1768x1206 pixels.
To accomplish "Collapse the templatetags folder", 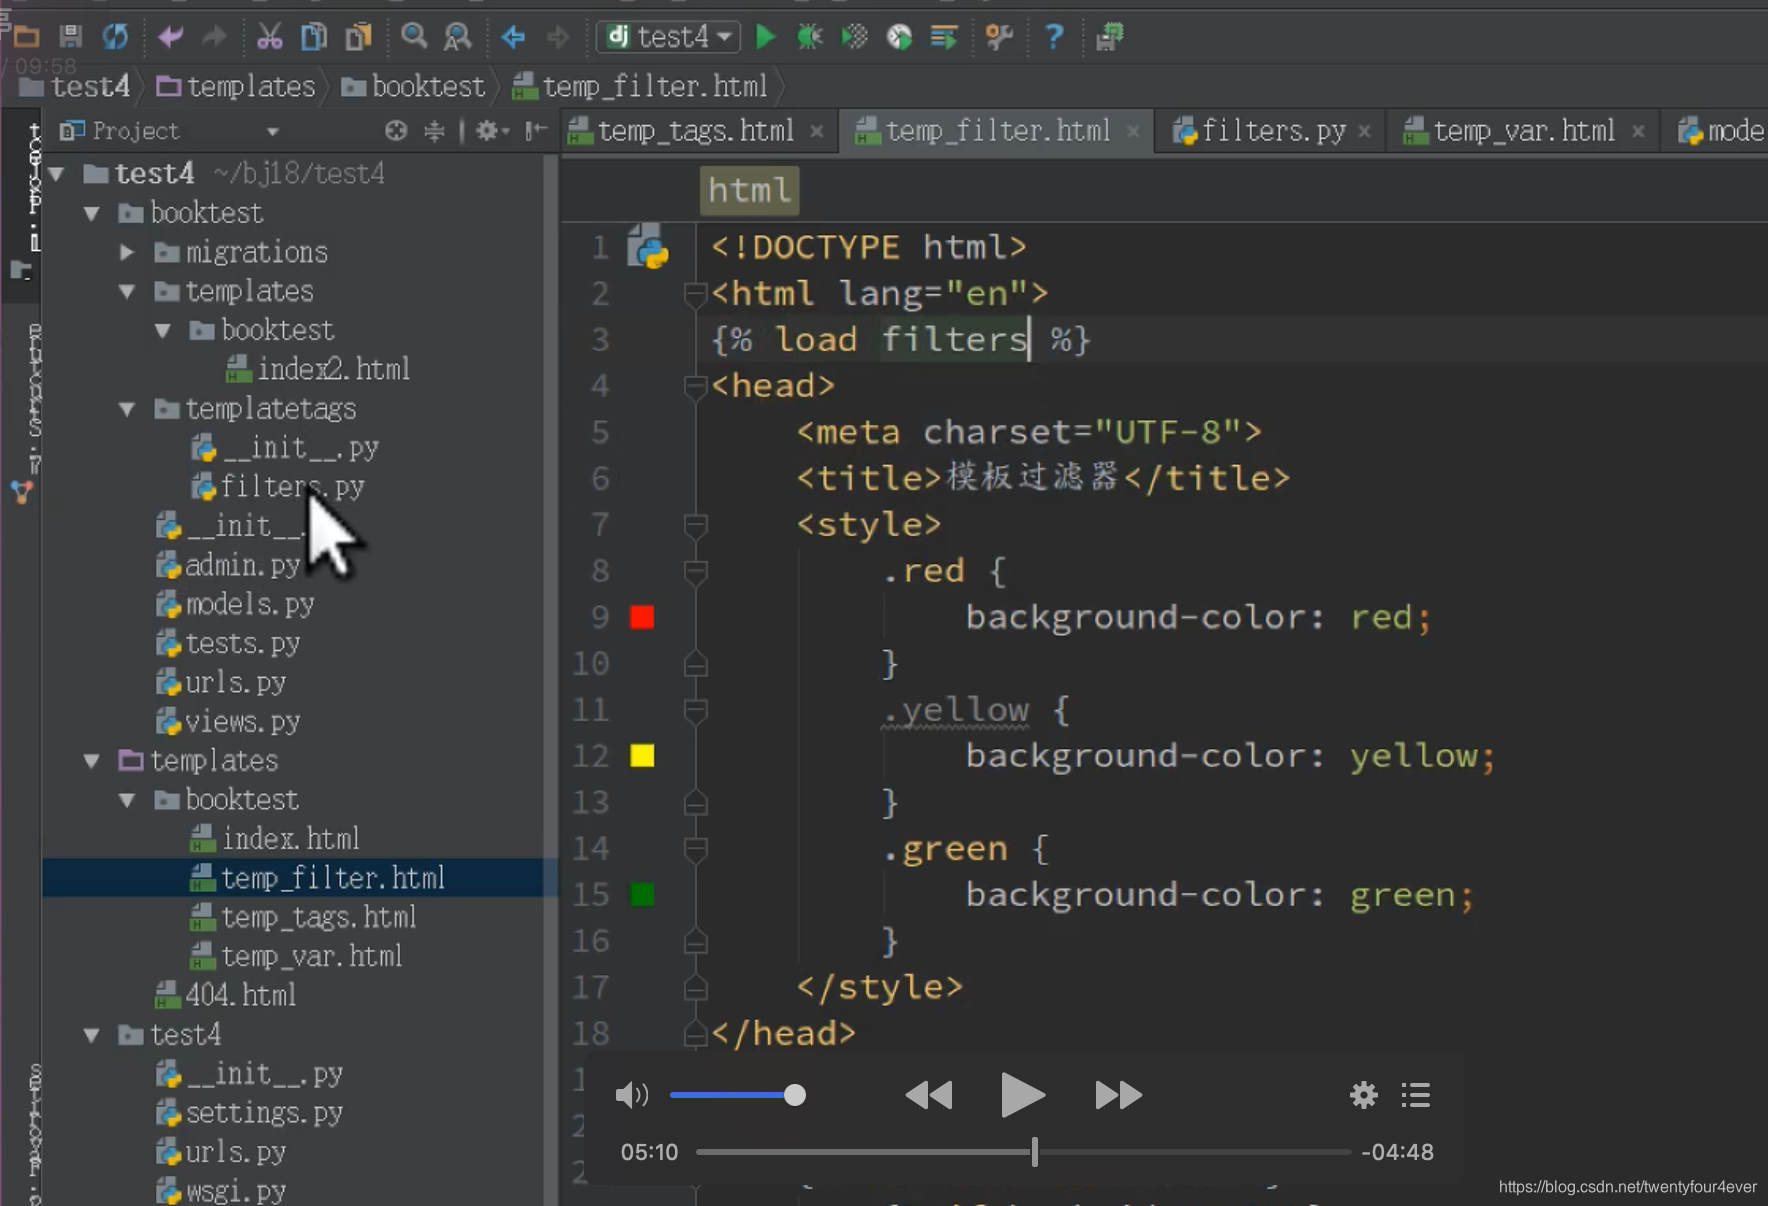I will 127,409.
